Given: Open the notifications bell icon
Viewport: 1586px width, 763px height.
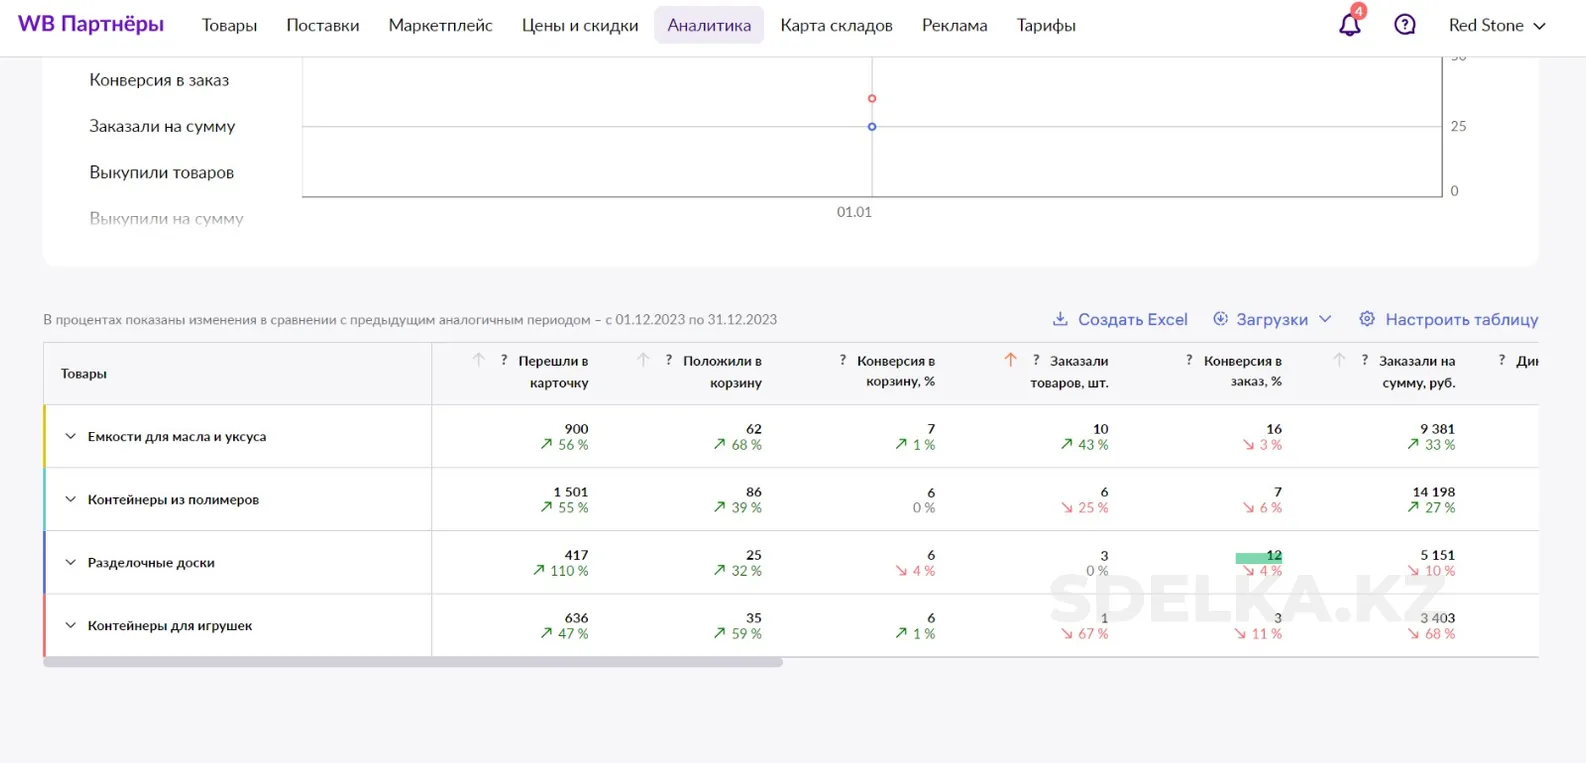Looking at the screenshot, I should pyautogui.click(x=1349, y=25).
